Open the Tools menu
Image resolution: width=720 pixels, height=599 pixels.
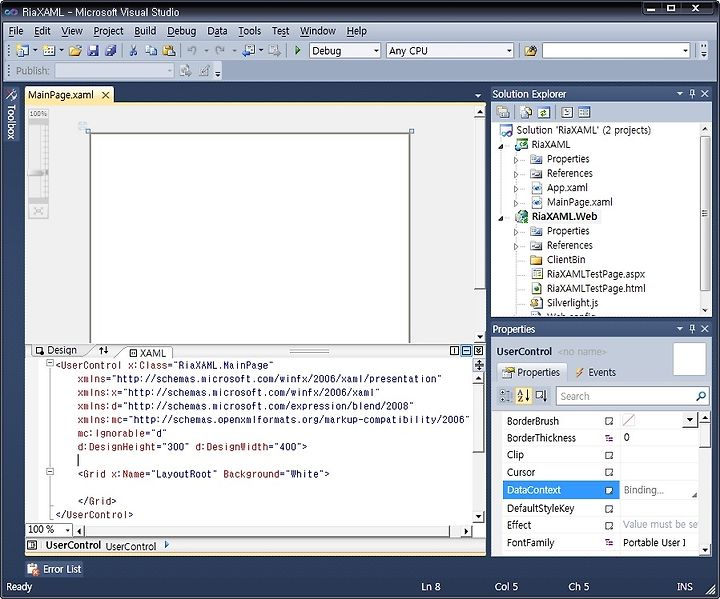coord(249,31)
